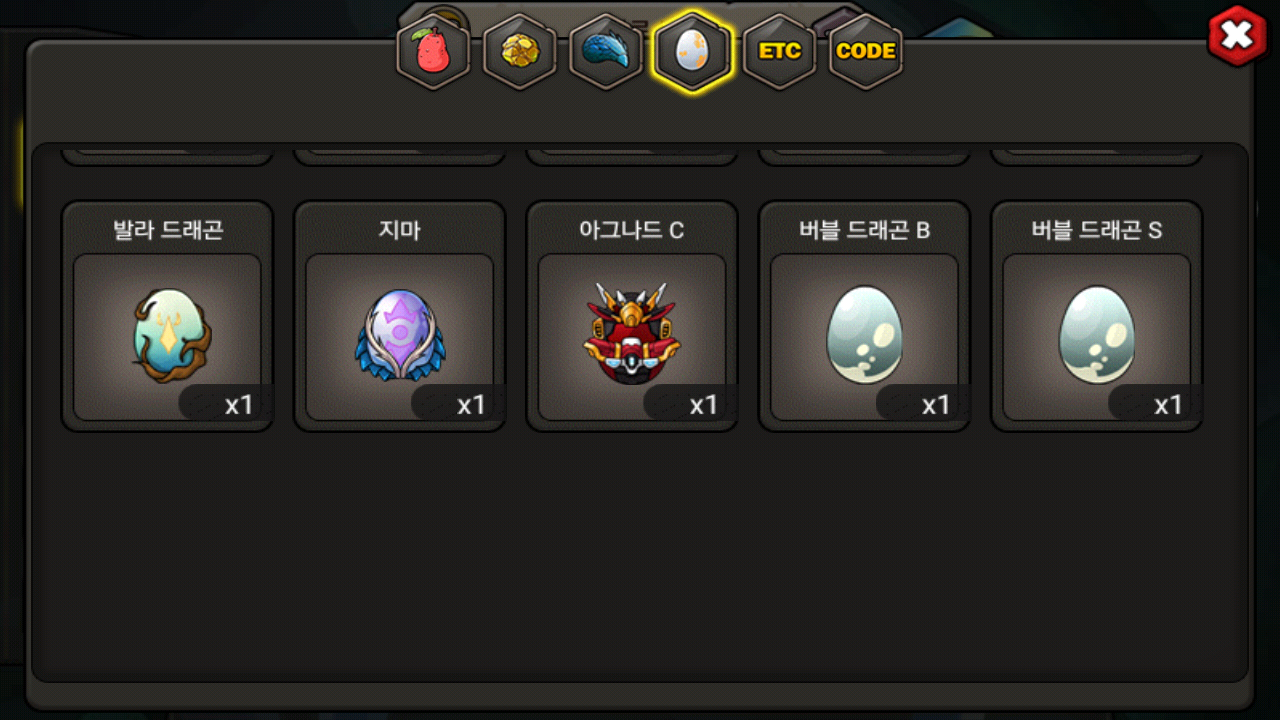Open the red fruit food tab
Image resolution: width=1280 pixels, height=720 pixels.
coord(433,52)
